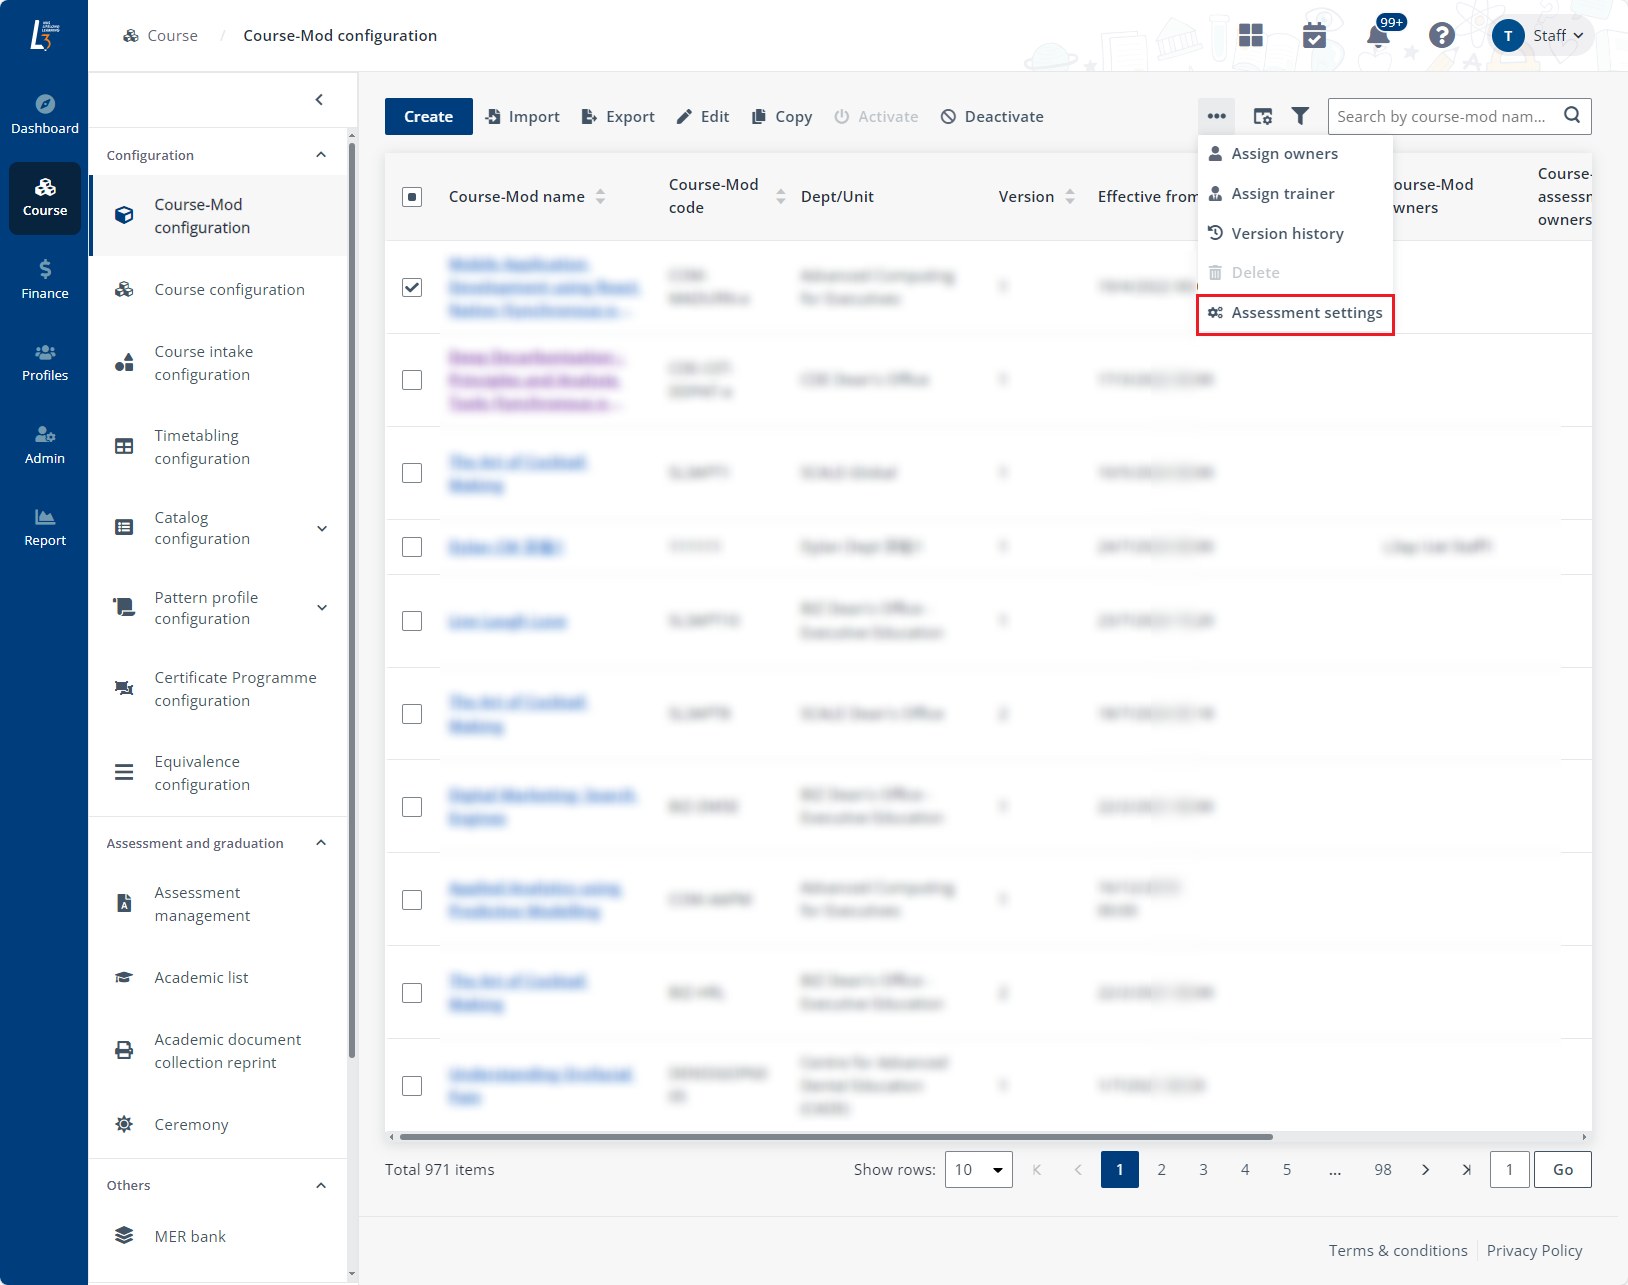Choose Version history in the dropdown menu
1628x1285 pixels.
coord(1287,234)
